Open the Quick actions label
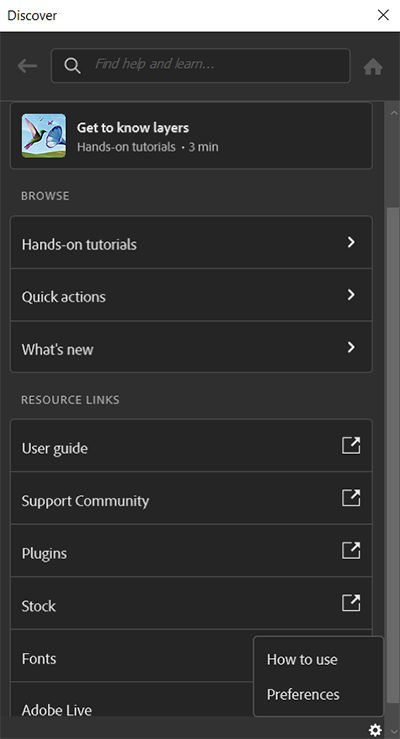 tap(64, 297)
